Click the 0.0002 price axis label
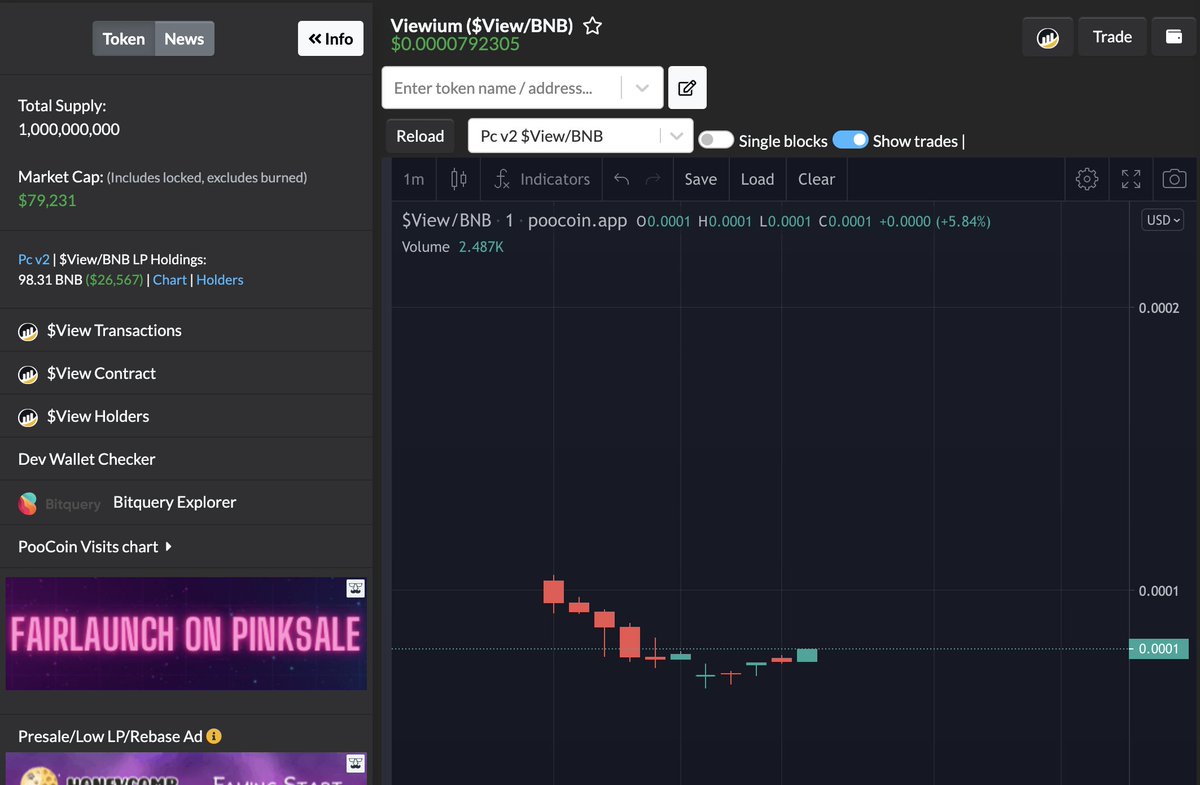This screenshot has height=785, width=1200. click(x=1159, y=308)
